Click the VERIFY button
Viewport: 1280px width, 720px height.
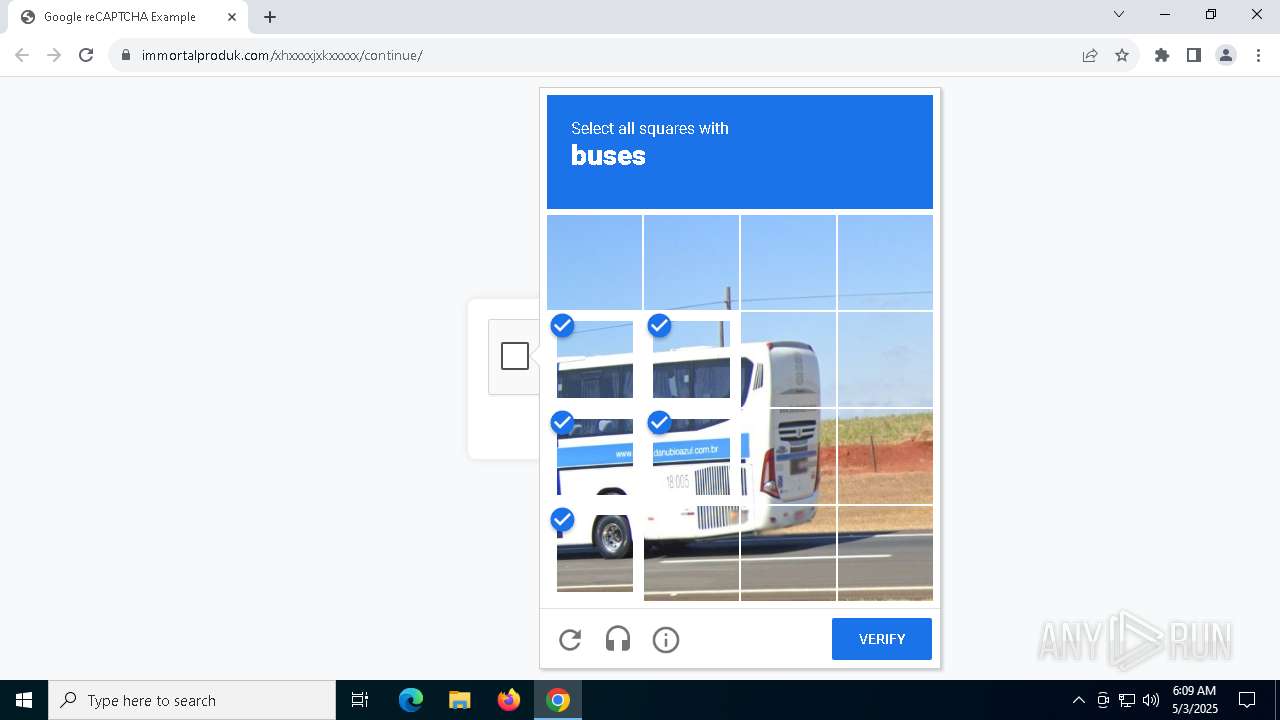[882, 639]
